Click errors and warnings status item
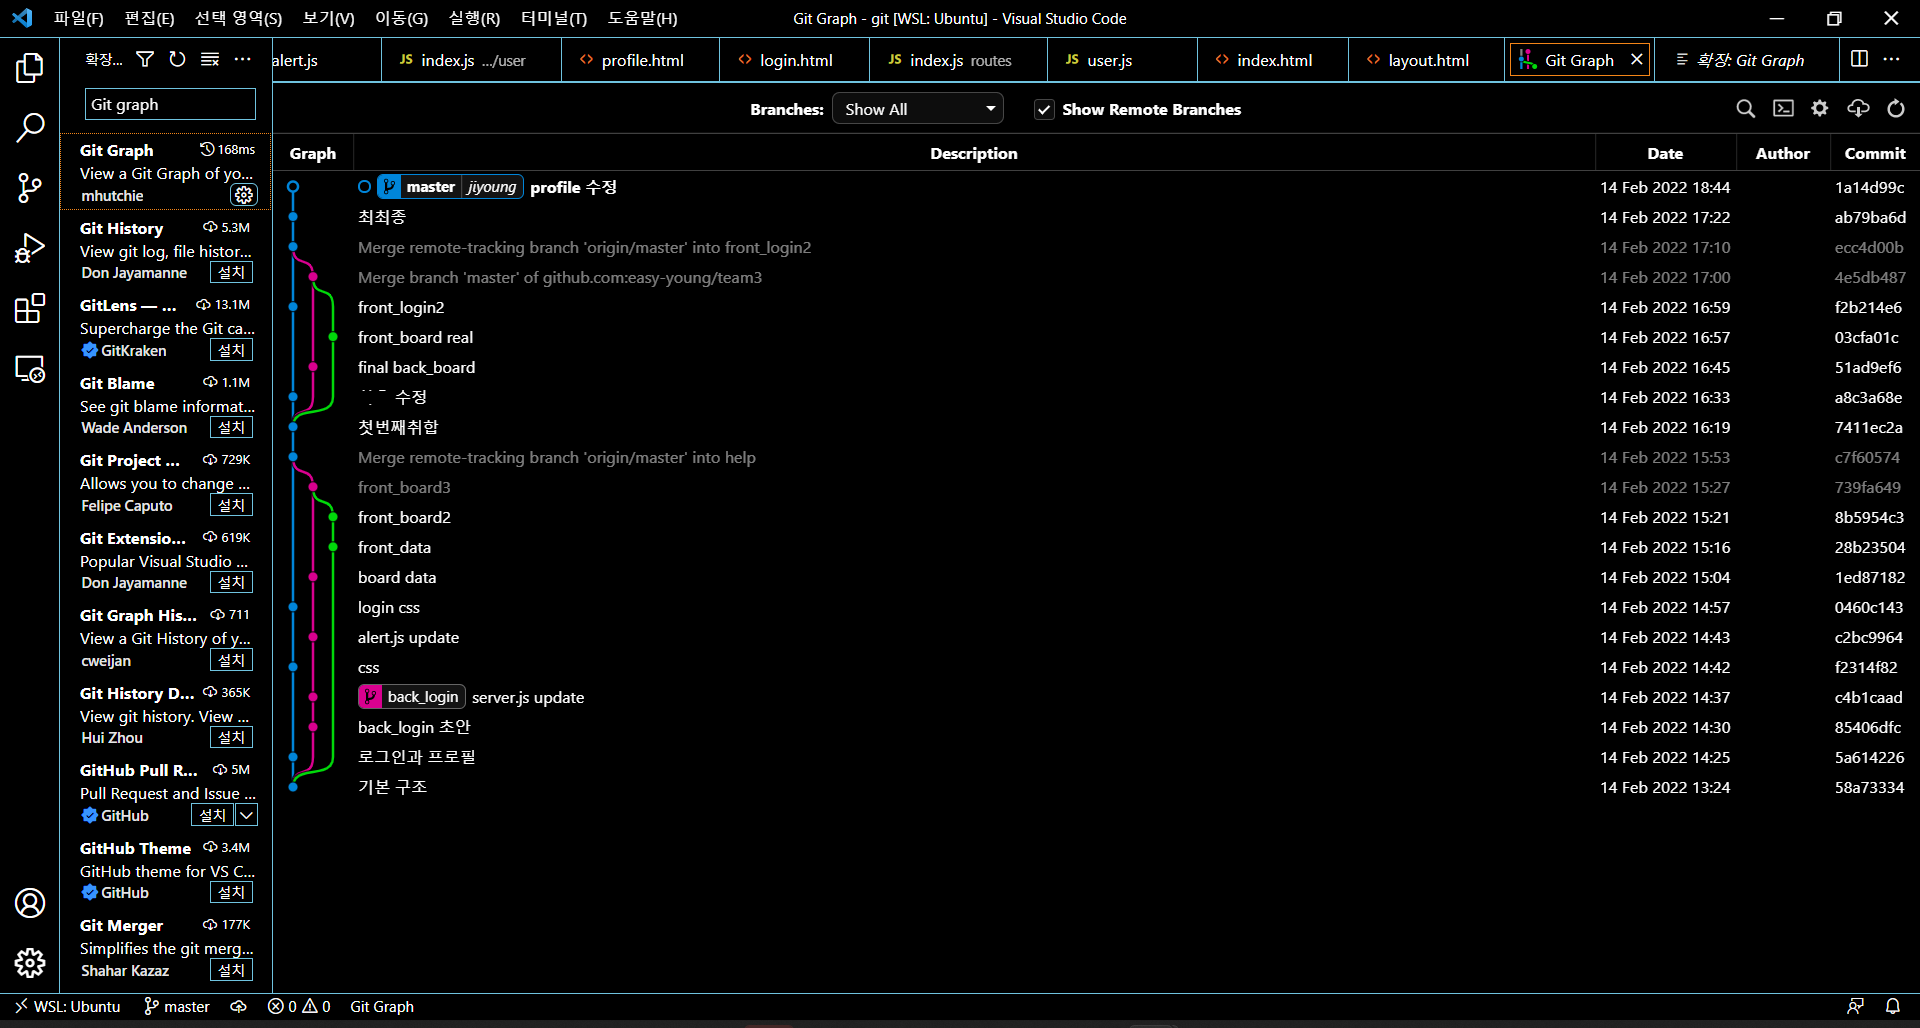 click(x=299, y=1006)
